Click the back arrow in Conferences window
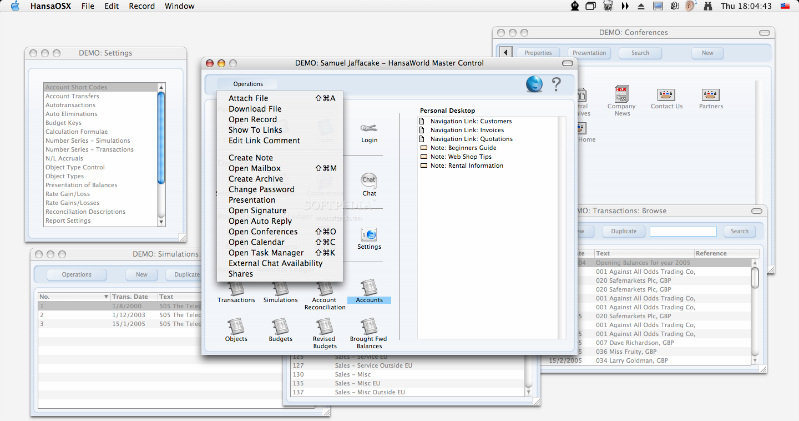 [x=505, y=52]
